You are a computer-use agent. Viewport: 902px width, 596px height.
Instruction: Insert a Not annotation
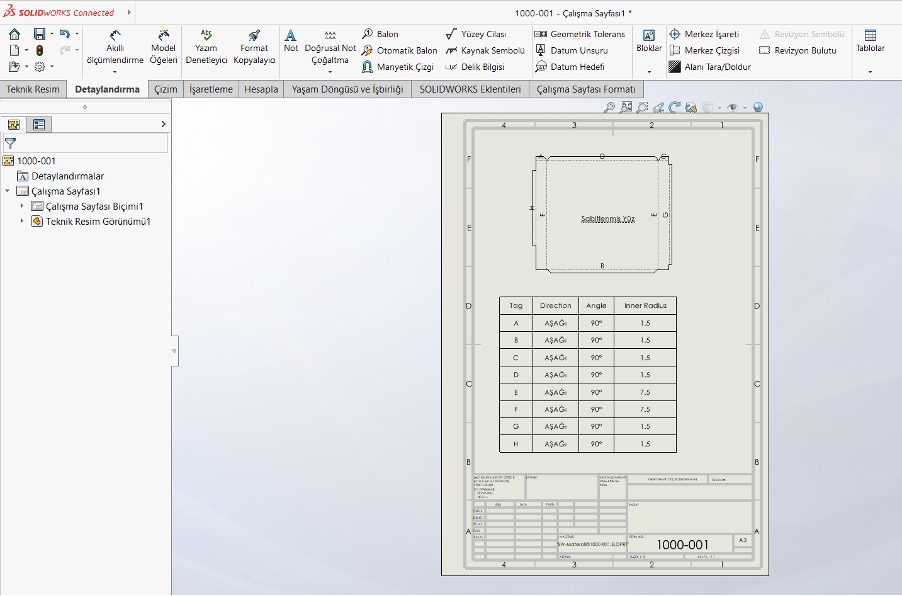(x=290, y=40)
